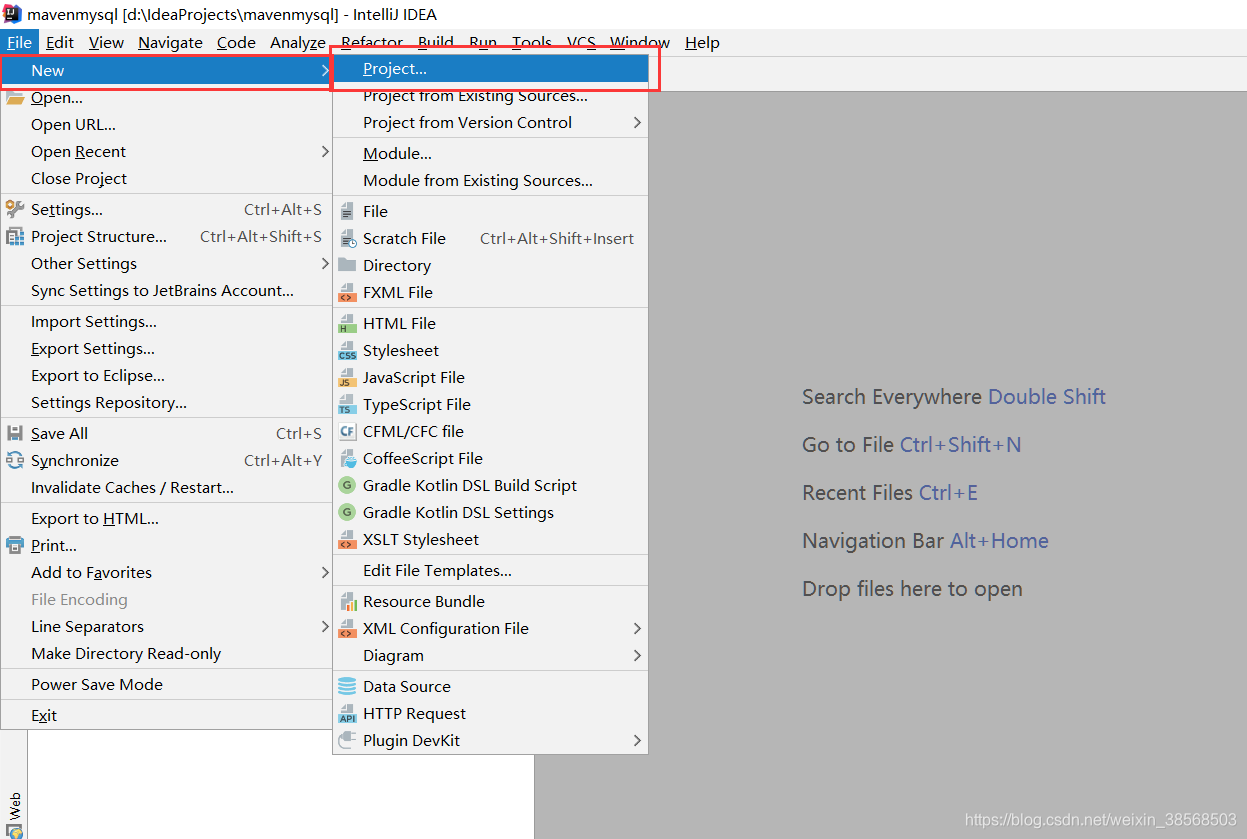Open the Help menu in menu bar
The width and height of the screenshot is (1247, 839).
pyautogui.click(x=702, y=42)
